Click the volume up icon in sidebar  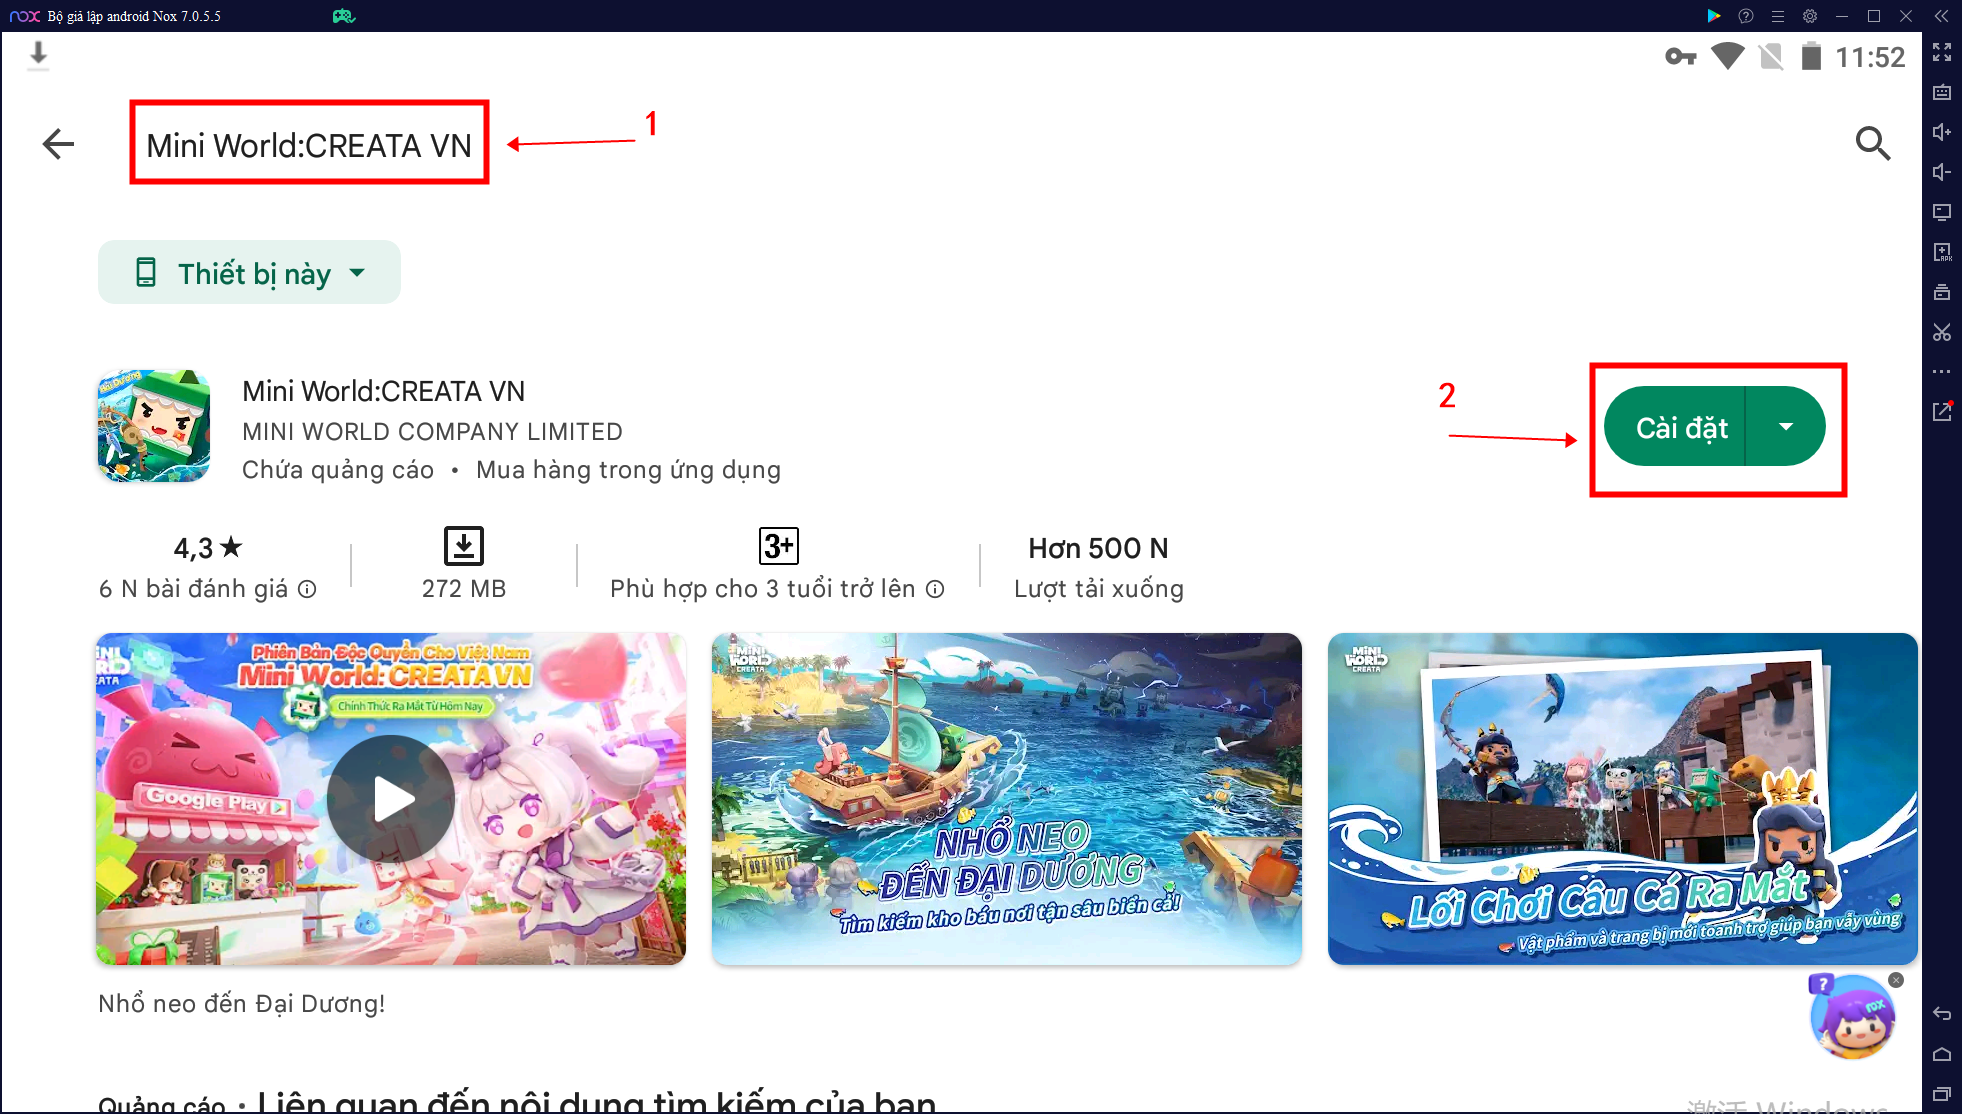(1944, 131)
